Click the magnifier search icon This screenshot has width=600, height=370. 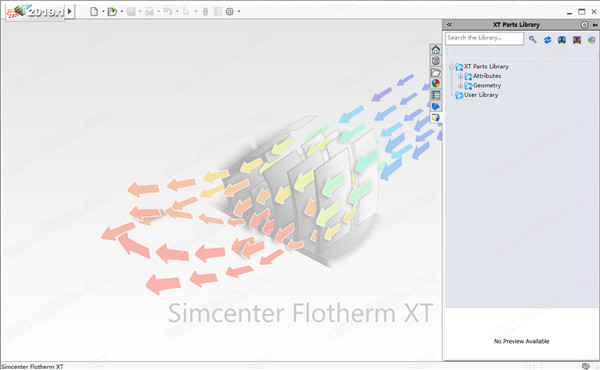point(532,39)
